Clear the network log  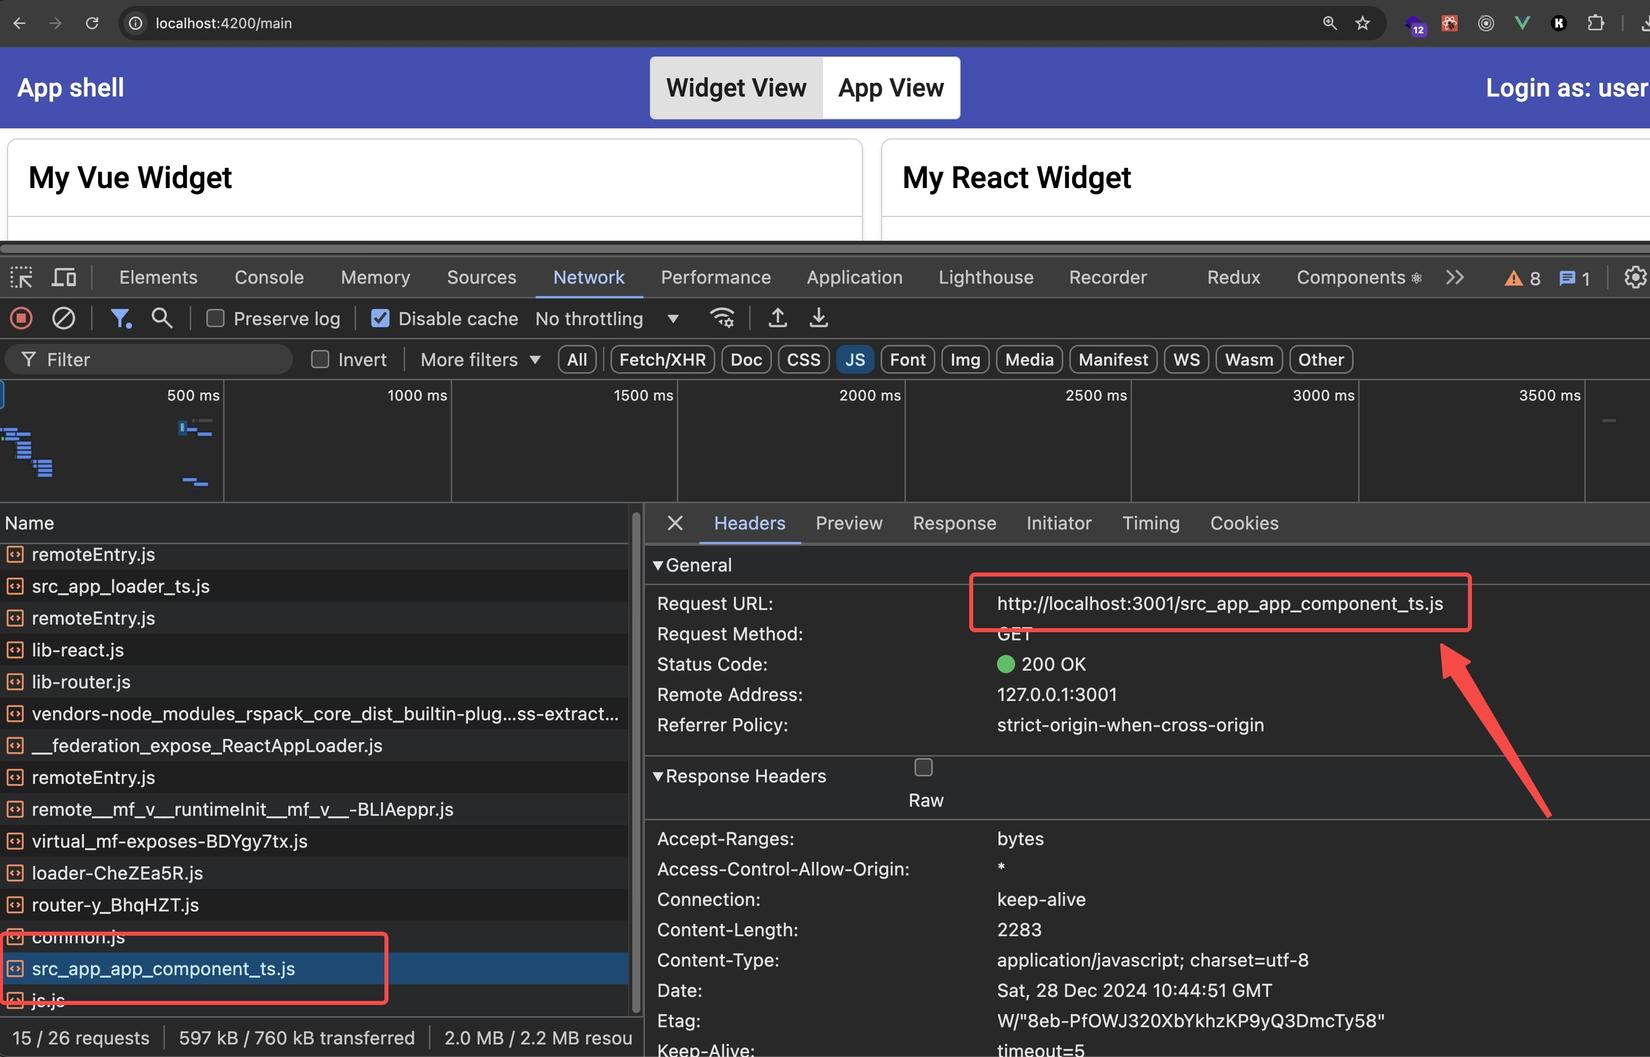[x=63, y=318]
